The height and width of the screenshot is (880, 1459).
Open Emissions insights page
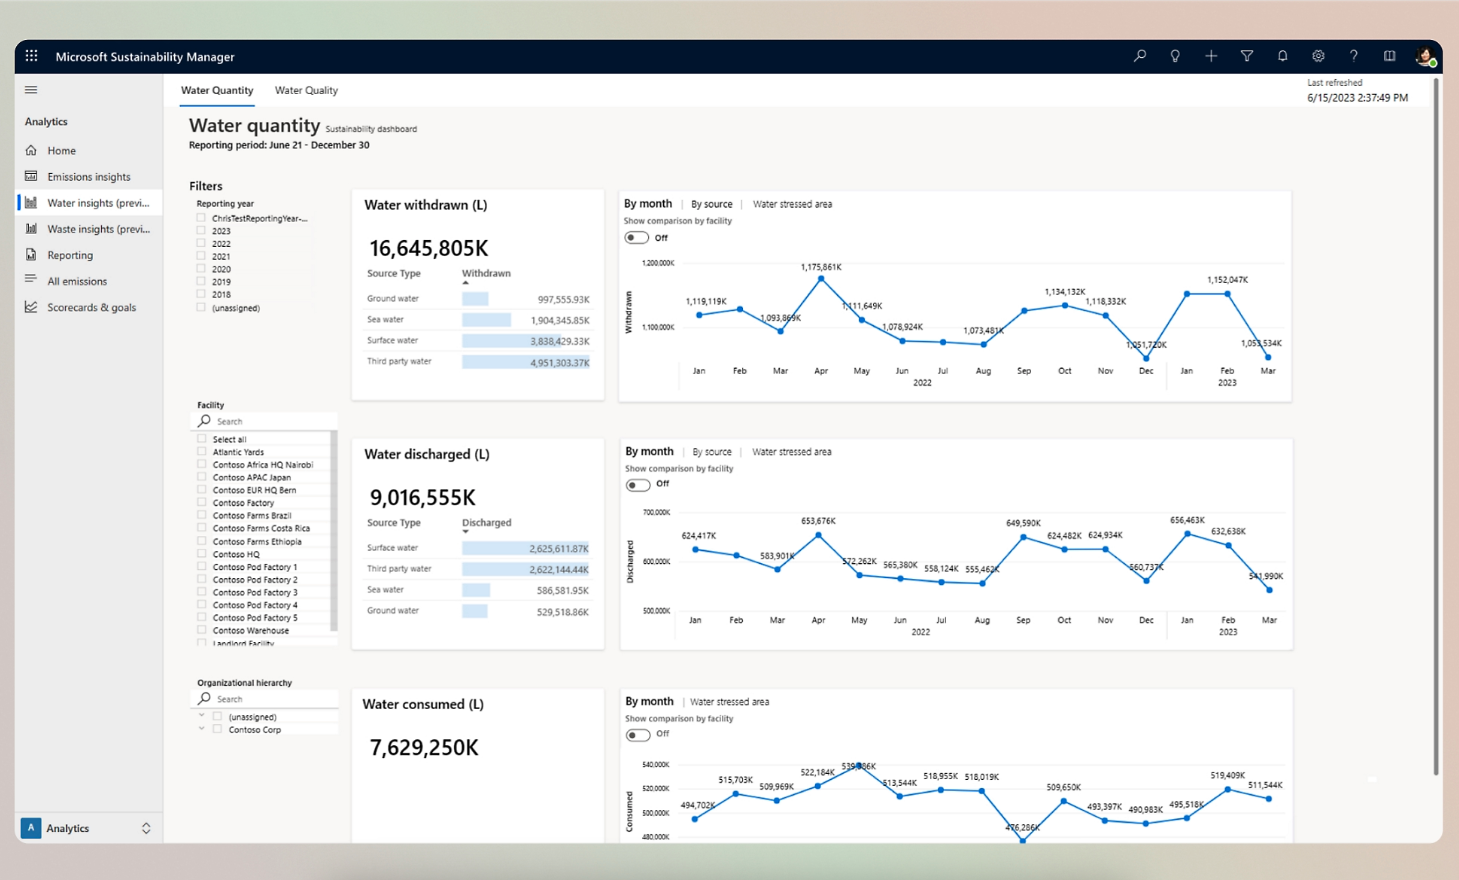coord(89,177)
